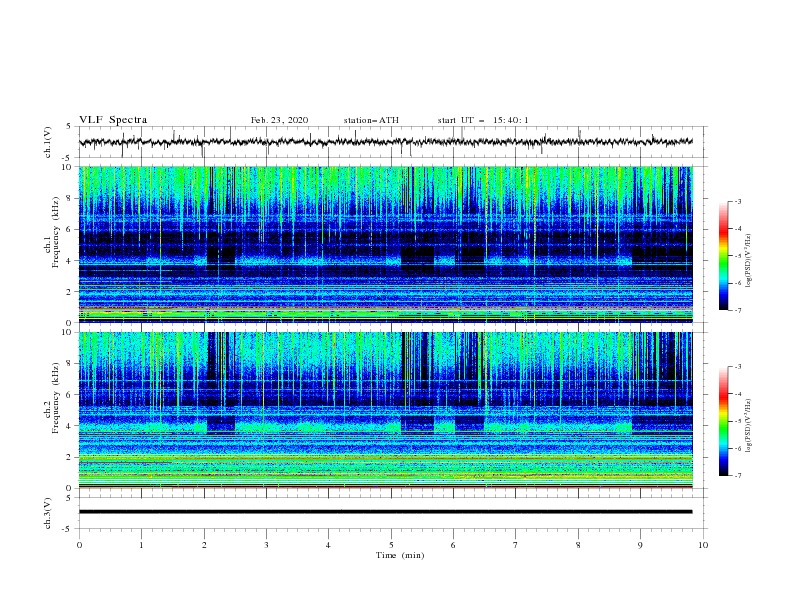Click the "ch.1(V)" axis label
The height and width of the screenshot is (612, 792).
pos(48,142)
